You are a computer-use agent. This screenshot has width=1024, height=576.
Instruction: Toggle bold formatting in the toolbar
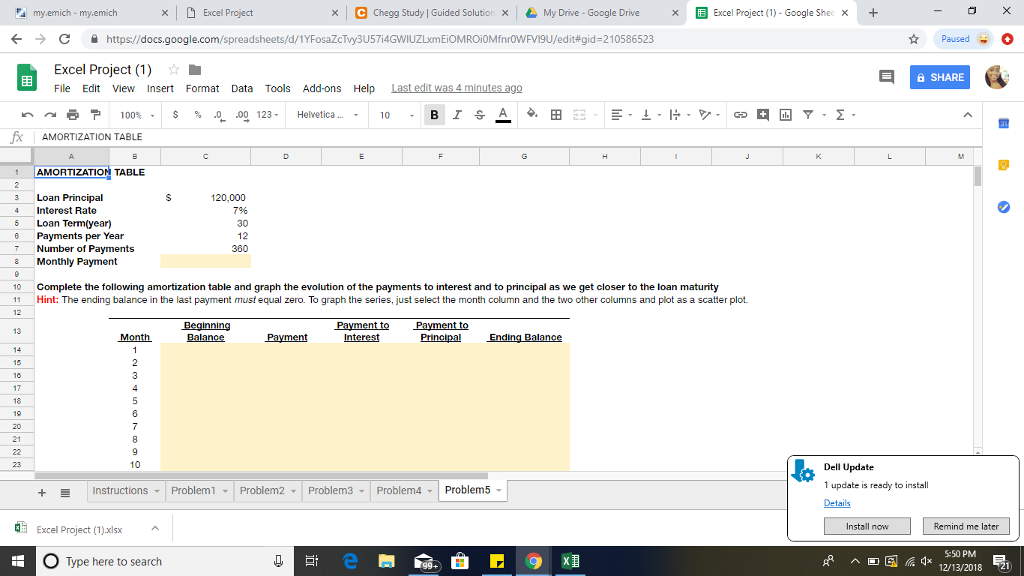(x=434, y=115)
